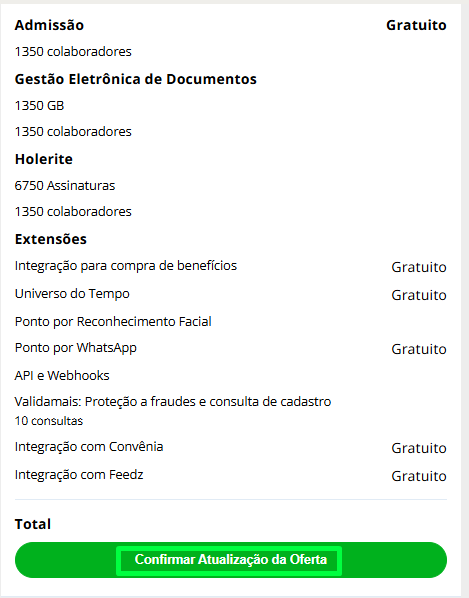This screenshot has width=469, height=598.
Task: Select the Integração com Feedz item
Action: pos(79,475)
